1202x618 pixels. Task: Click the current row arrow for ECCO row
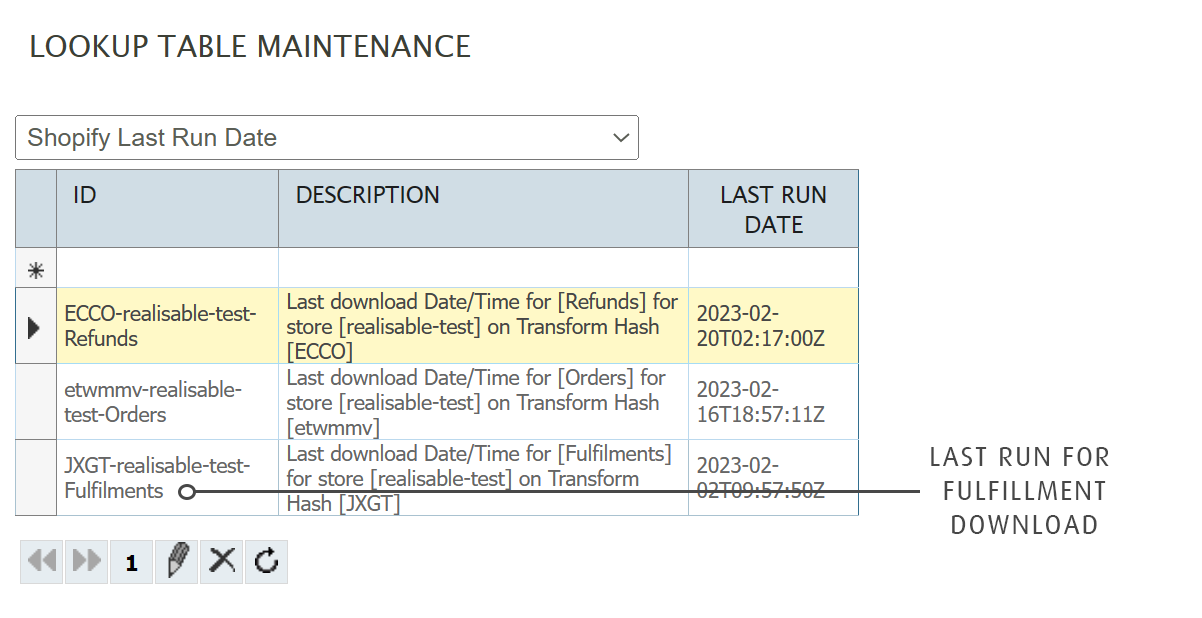[35, 326]
